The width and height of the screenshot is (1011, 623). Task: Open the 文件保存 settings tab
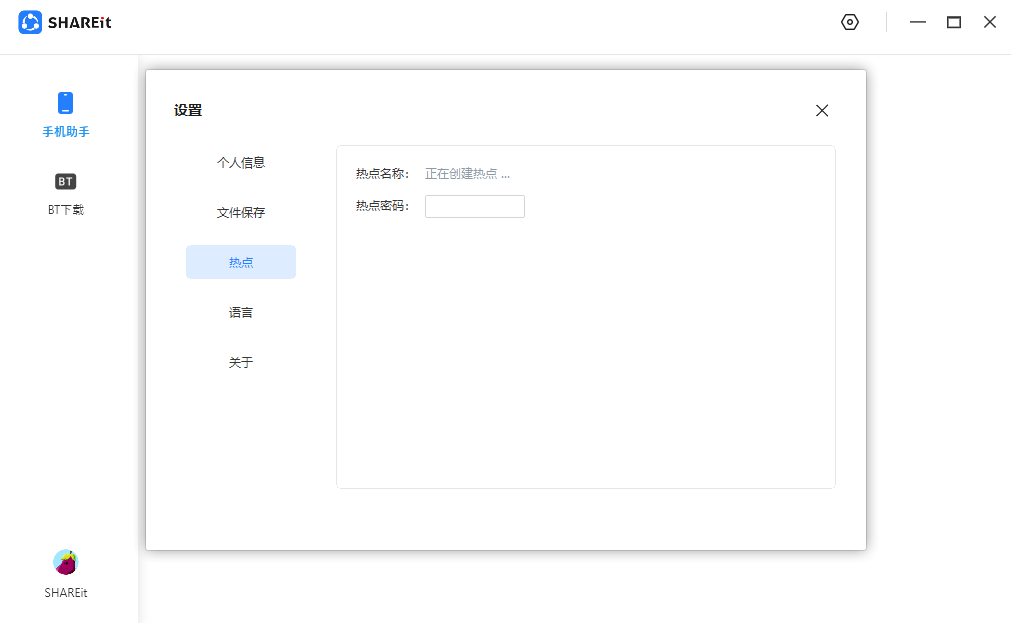pos(241,211)
